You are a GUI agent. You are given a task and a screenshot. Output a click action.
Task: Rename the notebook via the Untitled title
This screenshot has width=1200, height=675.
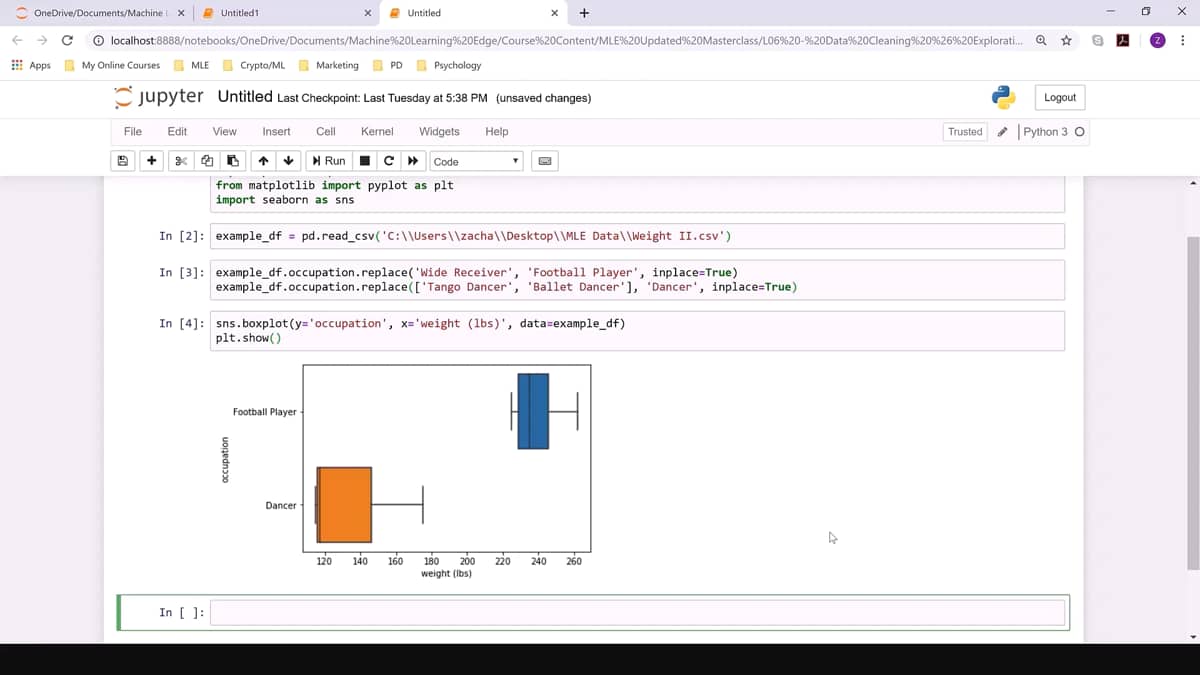[245, 97]
